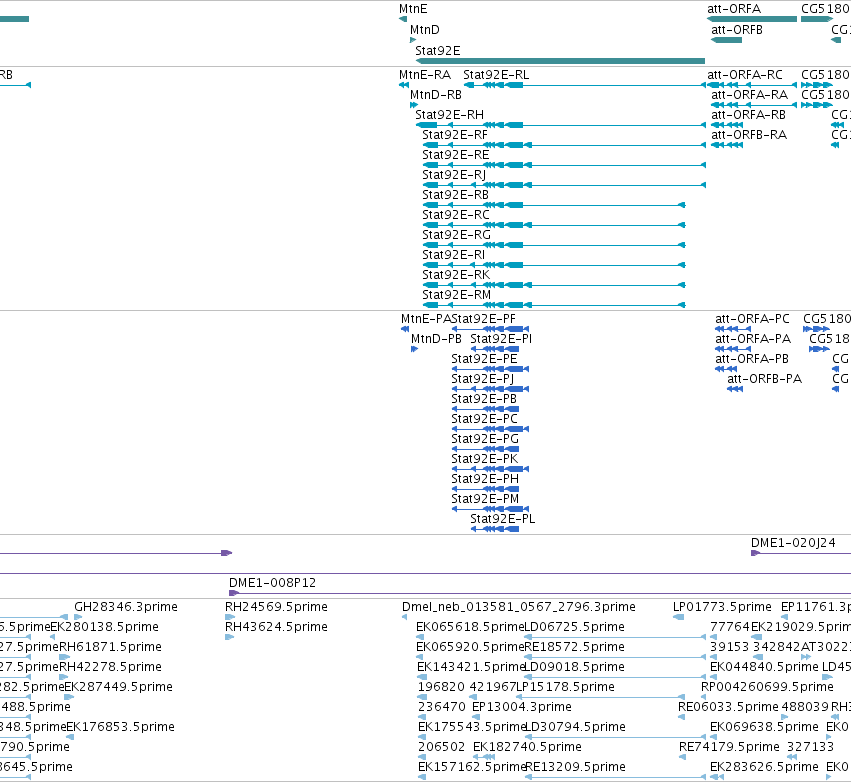Select the RH61871.5prime EST label
This screenshot has height=782, width=851.
pyautogui.click(x=110, y=647)
